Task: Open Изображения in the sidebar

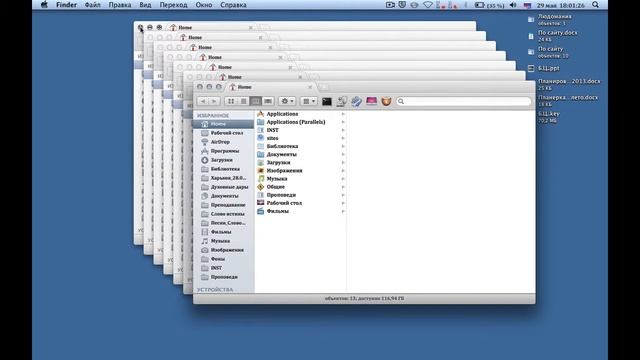Action: (223, 250)
